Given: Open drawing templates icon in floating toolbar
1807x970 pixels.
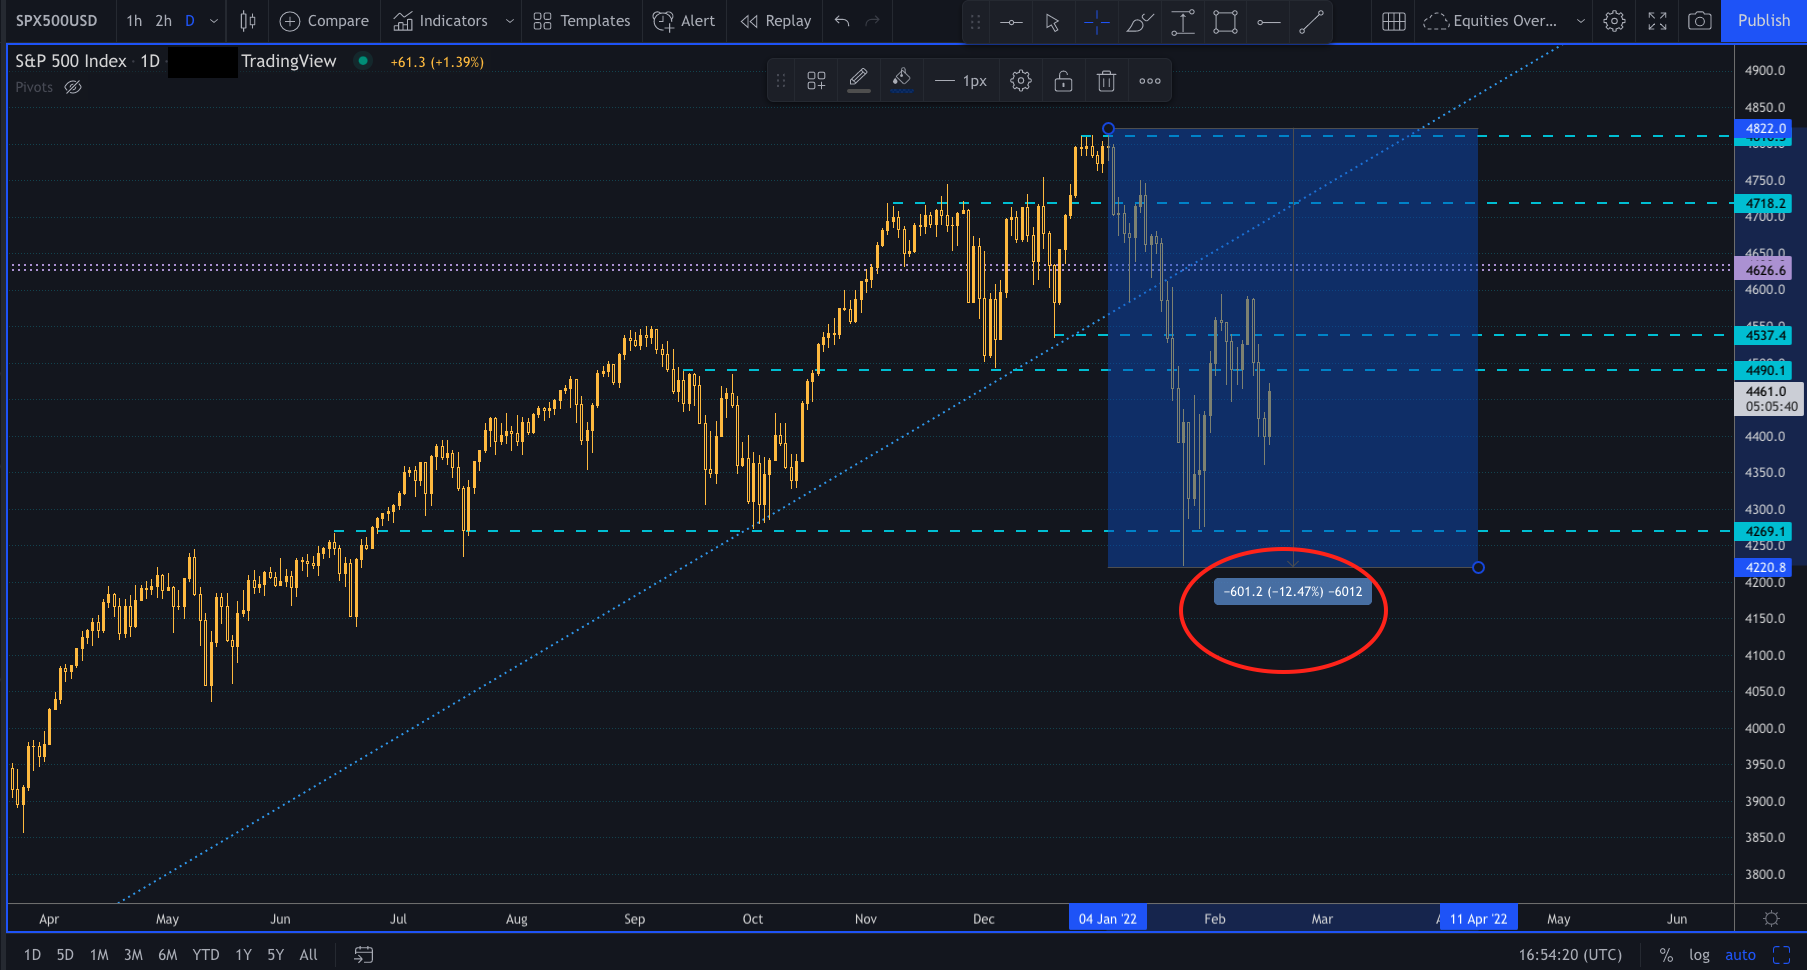Looking at the screenshot, I should point(816,81).
